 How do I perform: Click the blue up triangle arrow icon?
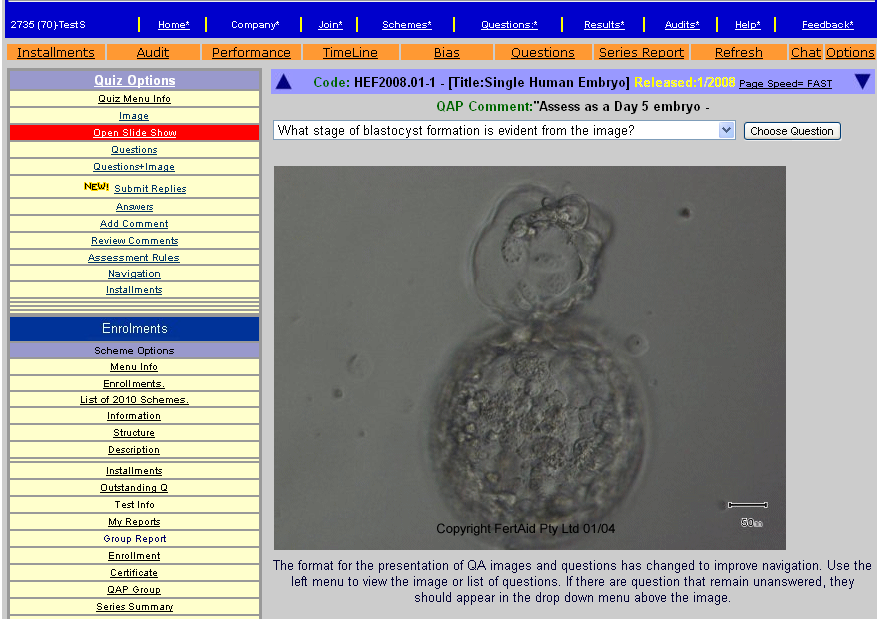point(283,83)
